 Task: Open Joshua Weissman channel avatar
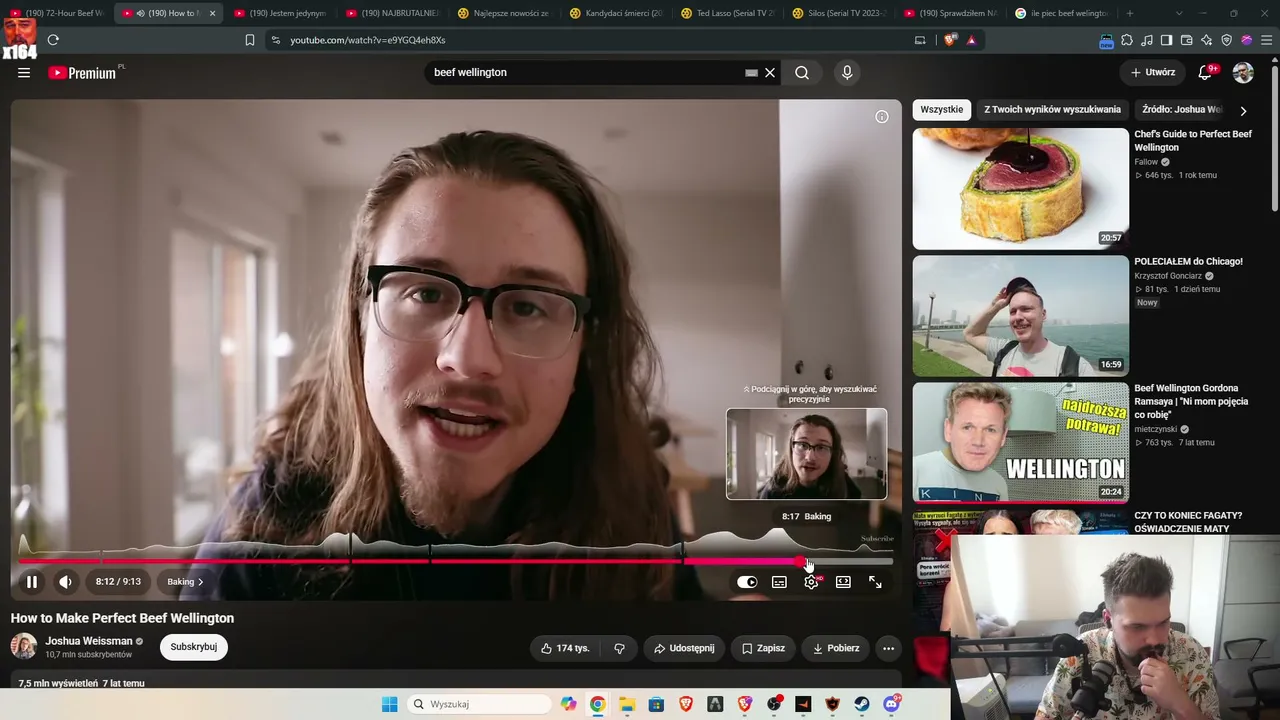[x=24, y=646]
